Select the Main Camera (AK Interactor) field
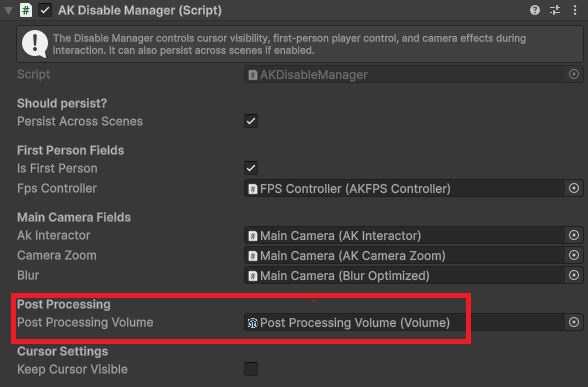 (404, 236)
